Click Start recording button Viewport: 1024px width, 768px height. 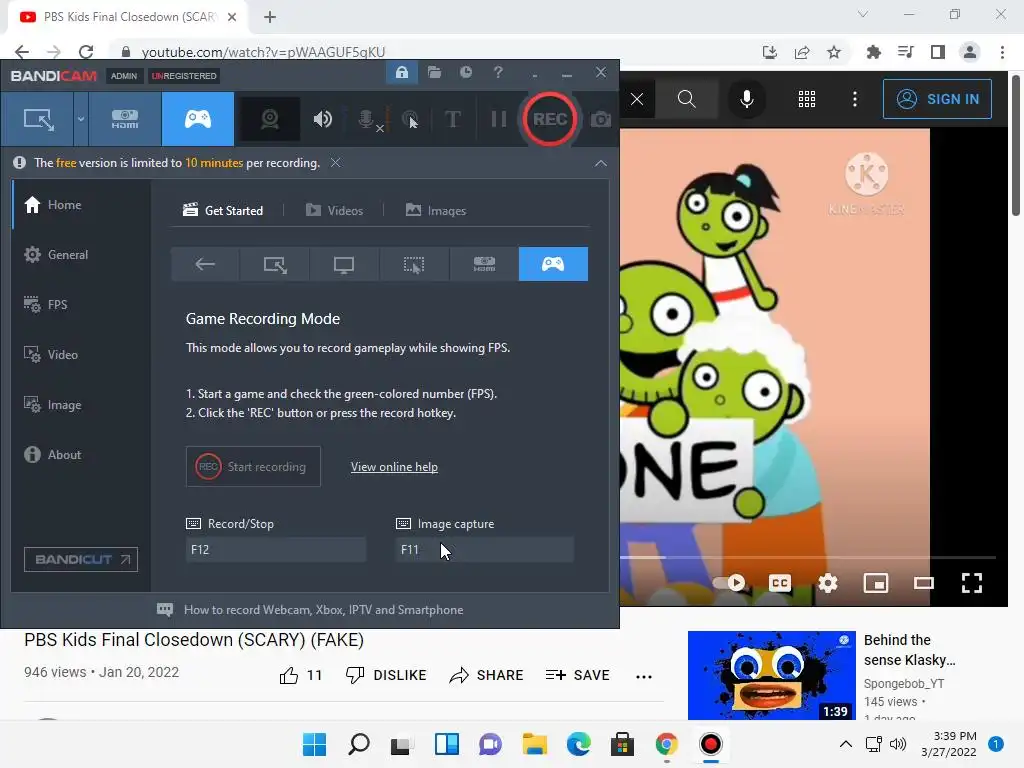pyautogui.click(x=253, y=467)
